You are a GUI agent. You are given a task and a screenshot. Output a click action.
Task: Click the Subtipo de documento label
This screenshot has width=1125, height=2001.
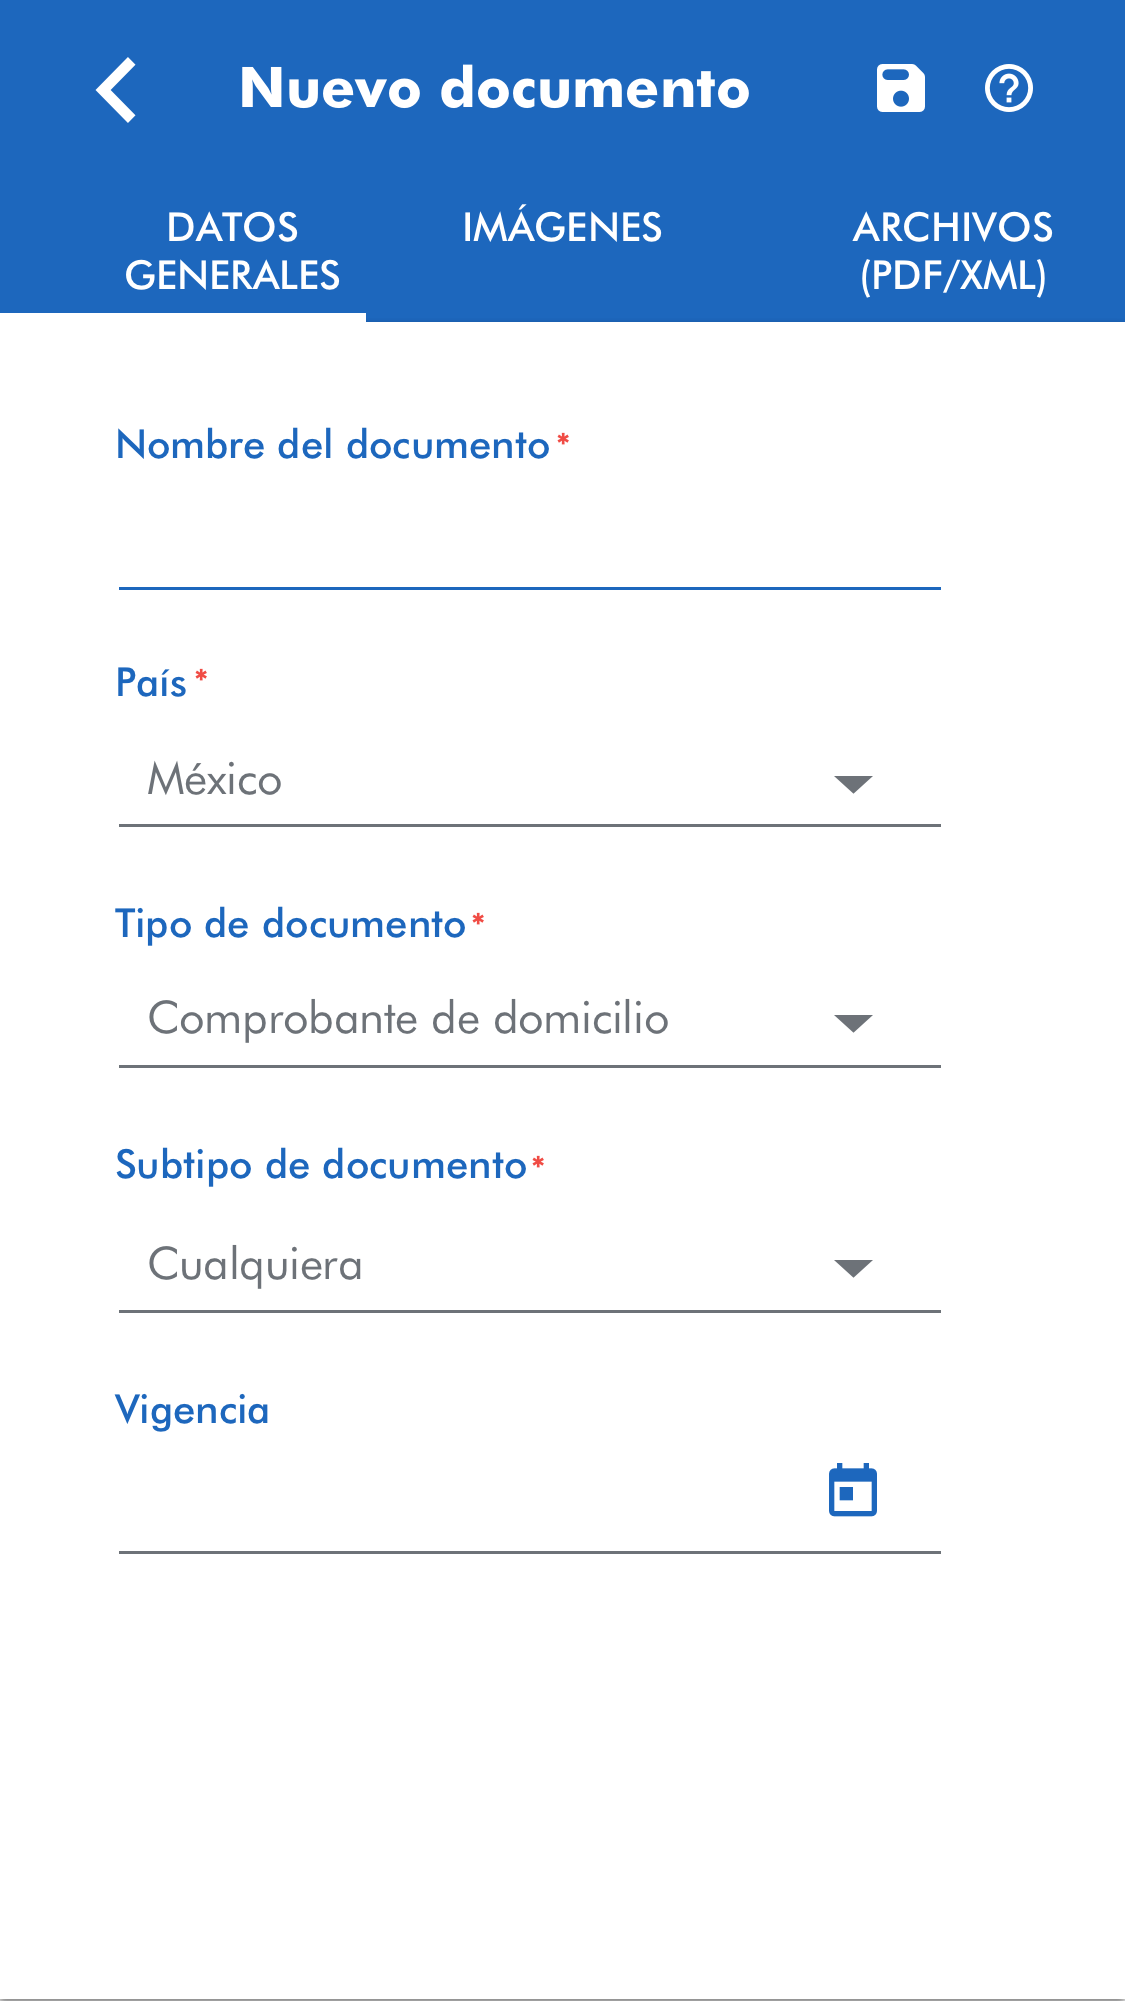[321, 1165]
